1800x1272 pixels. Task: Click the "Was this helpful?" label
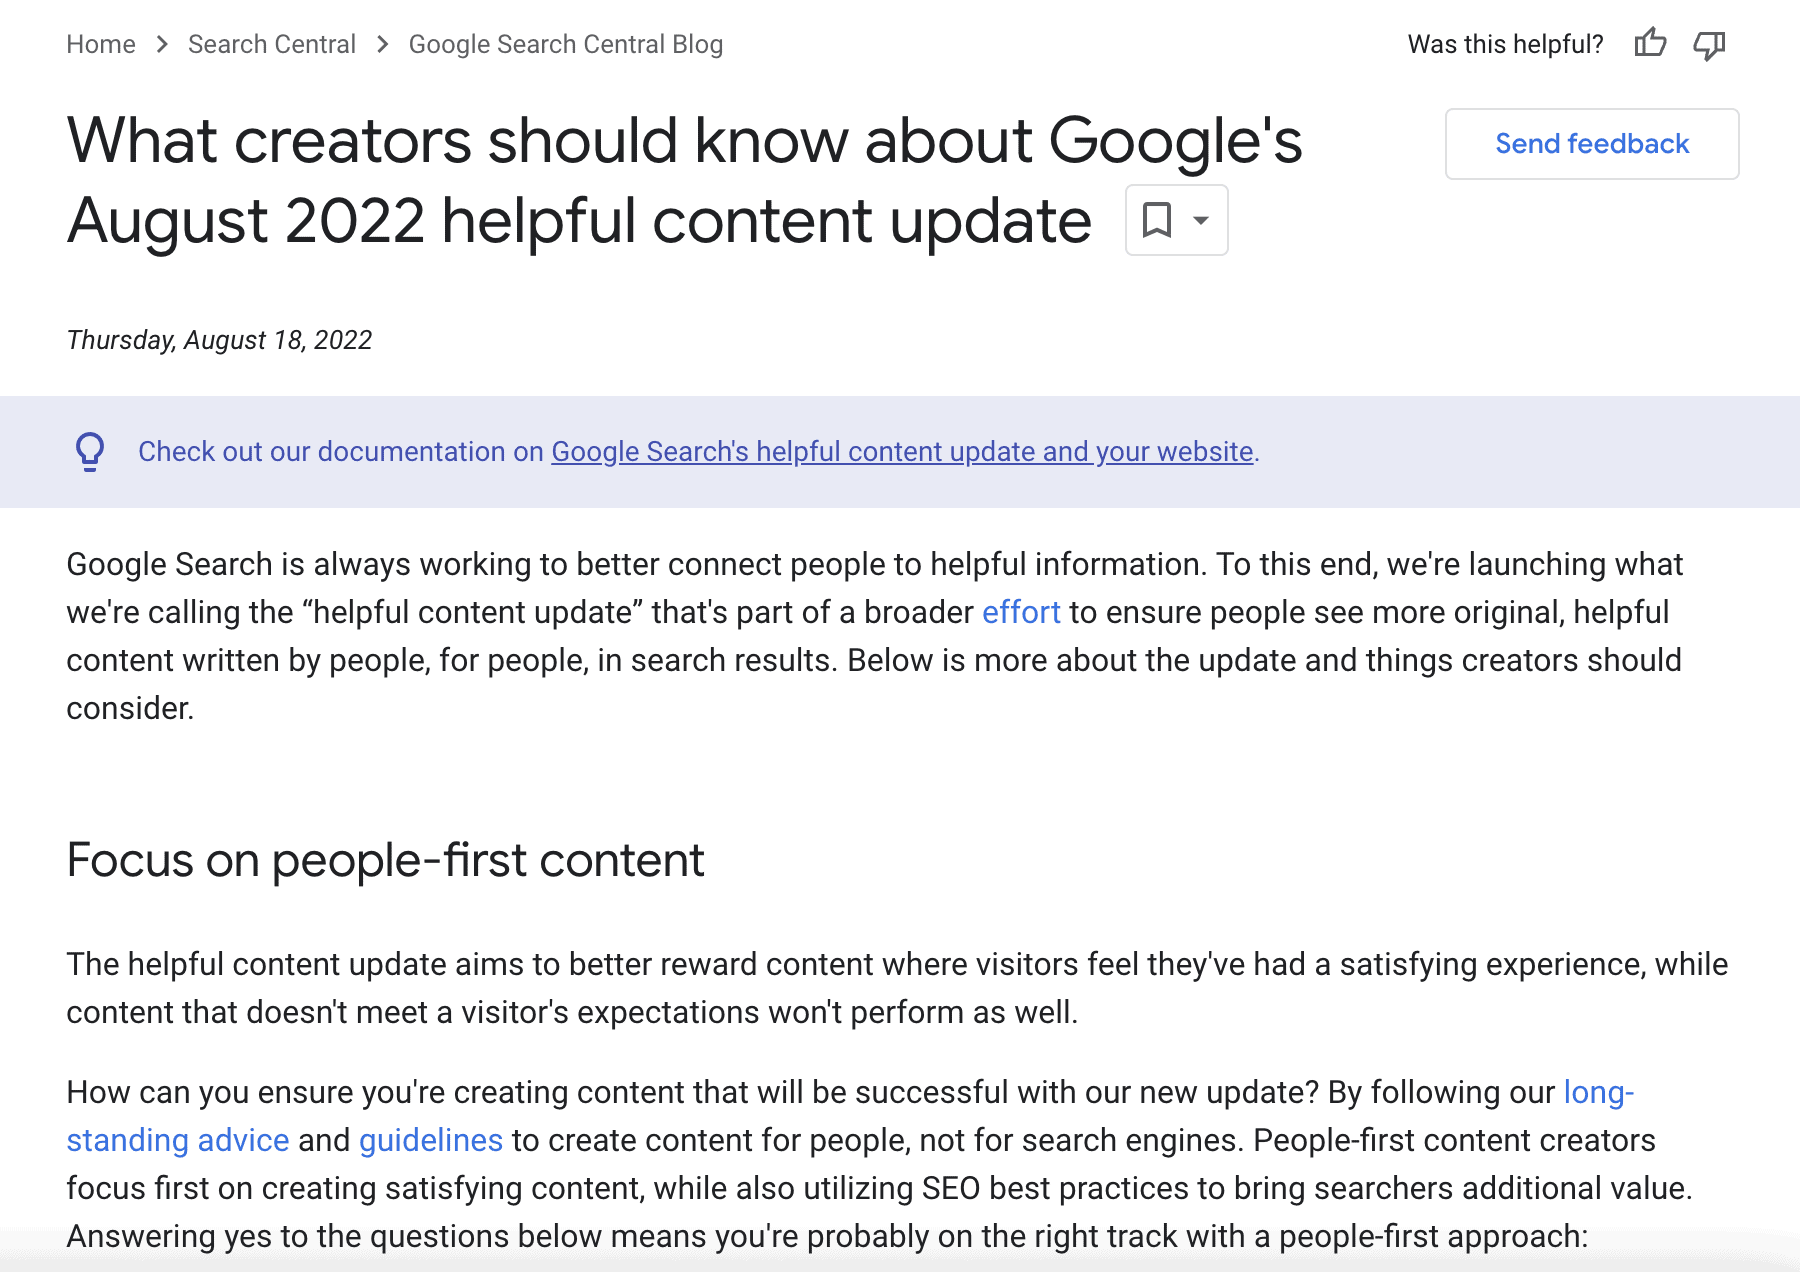[x=1505, y=45]
